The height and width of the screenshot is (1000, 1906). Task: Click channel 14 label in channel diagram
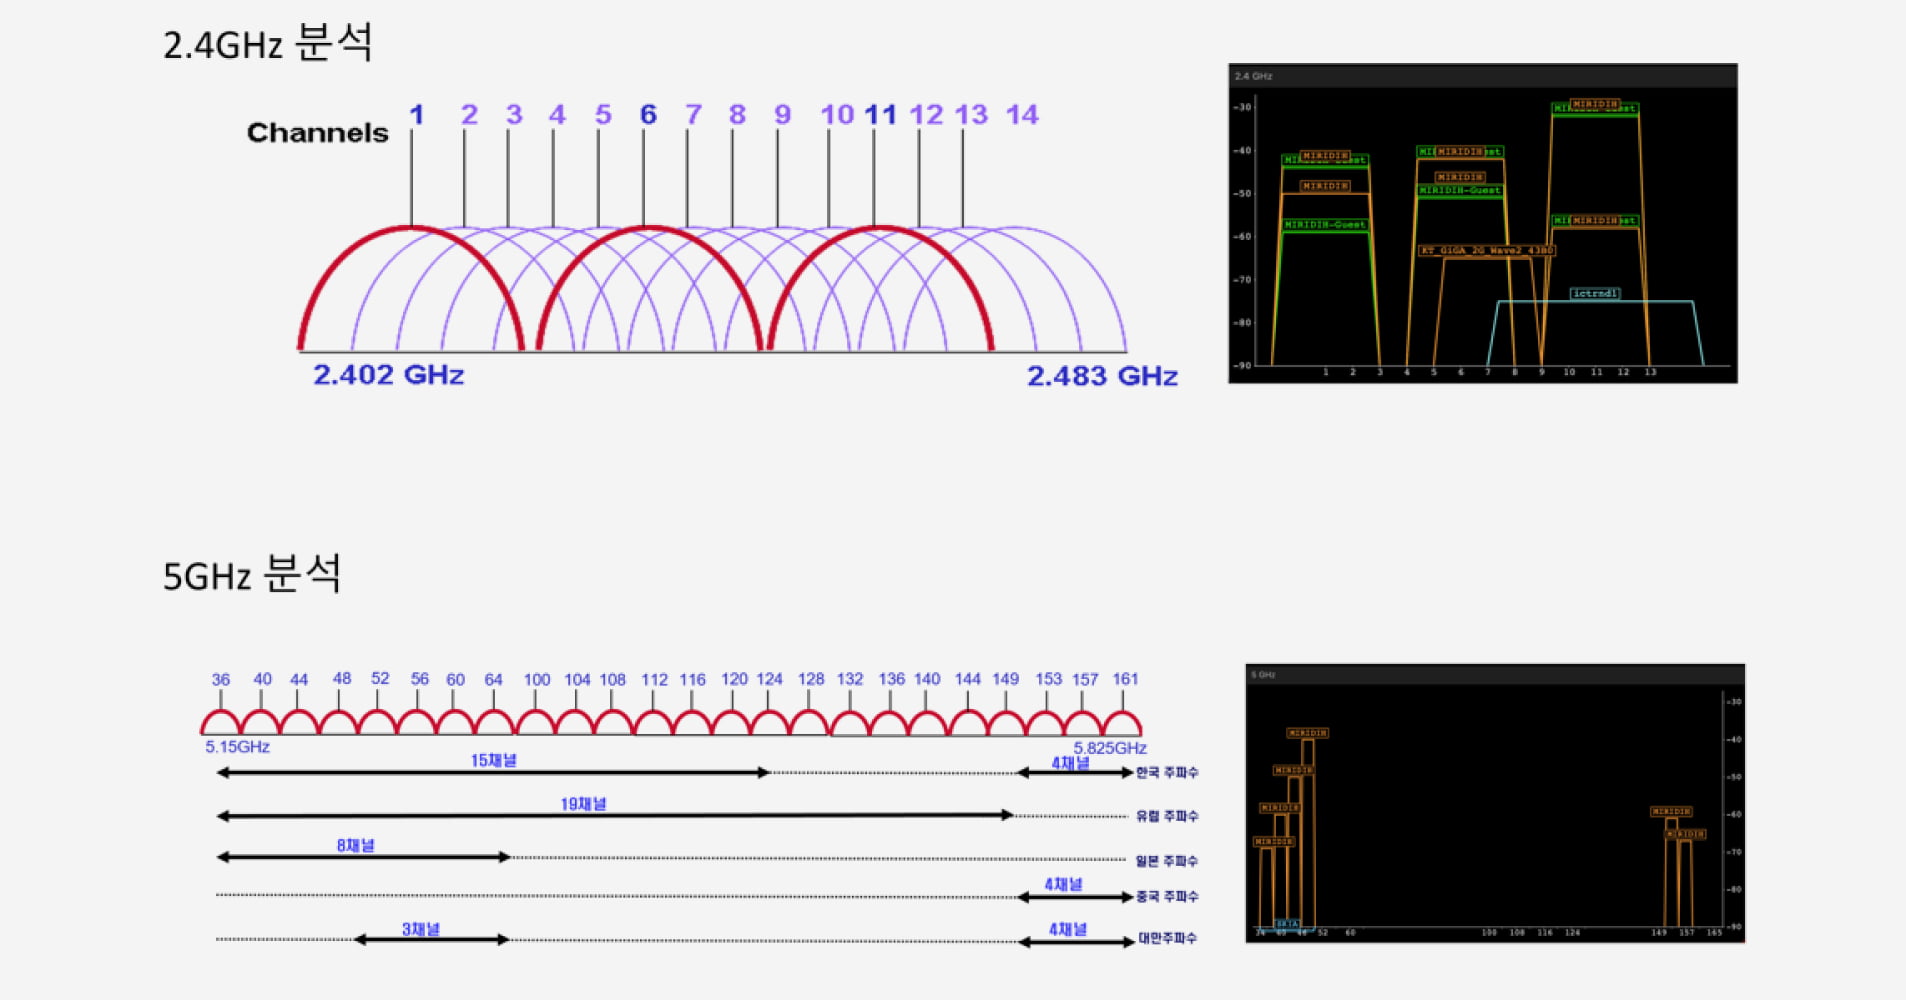[x=1021, y=115]
